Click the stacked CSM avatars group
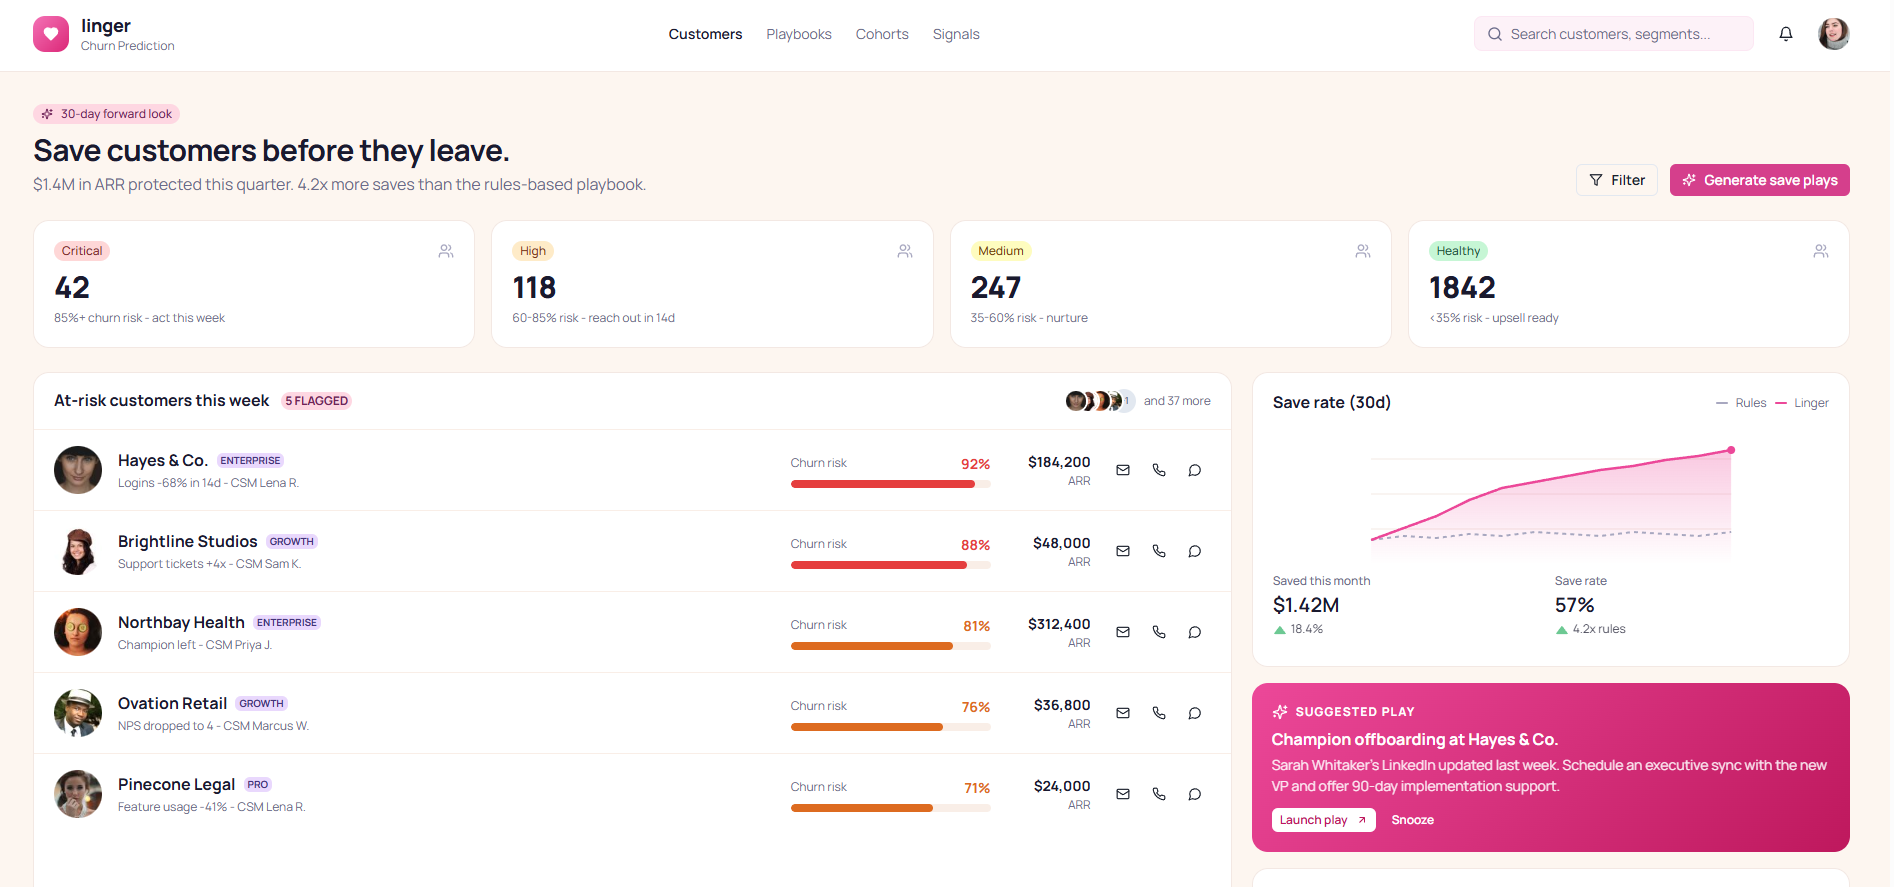 [1100, 401]
